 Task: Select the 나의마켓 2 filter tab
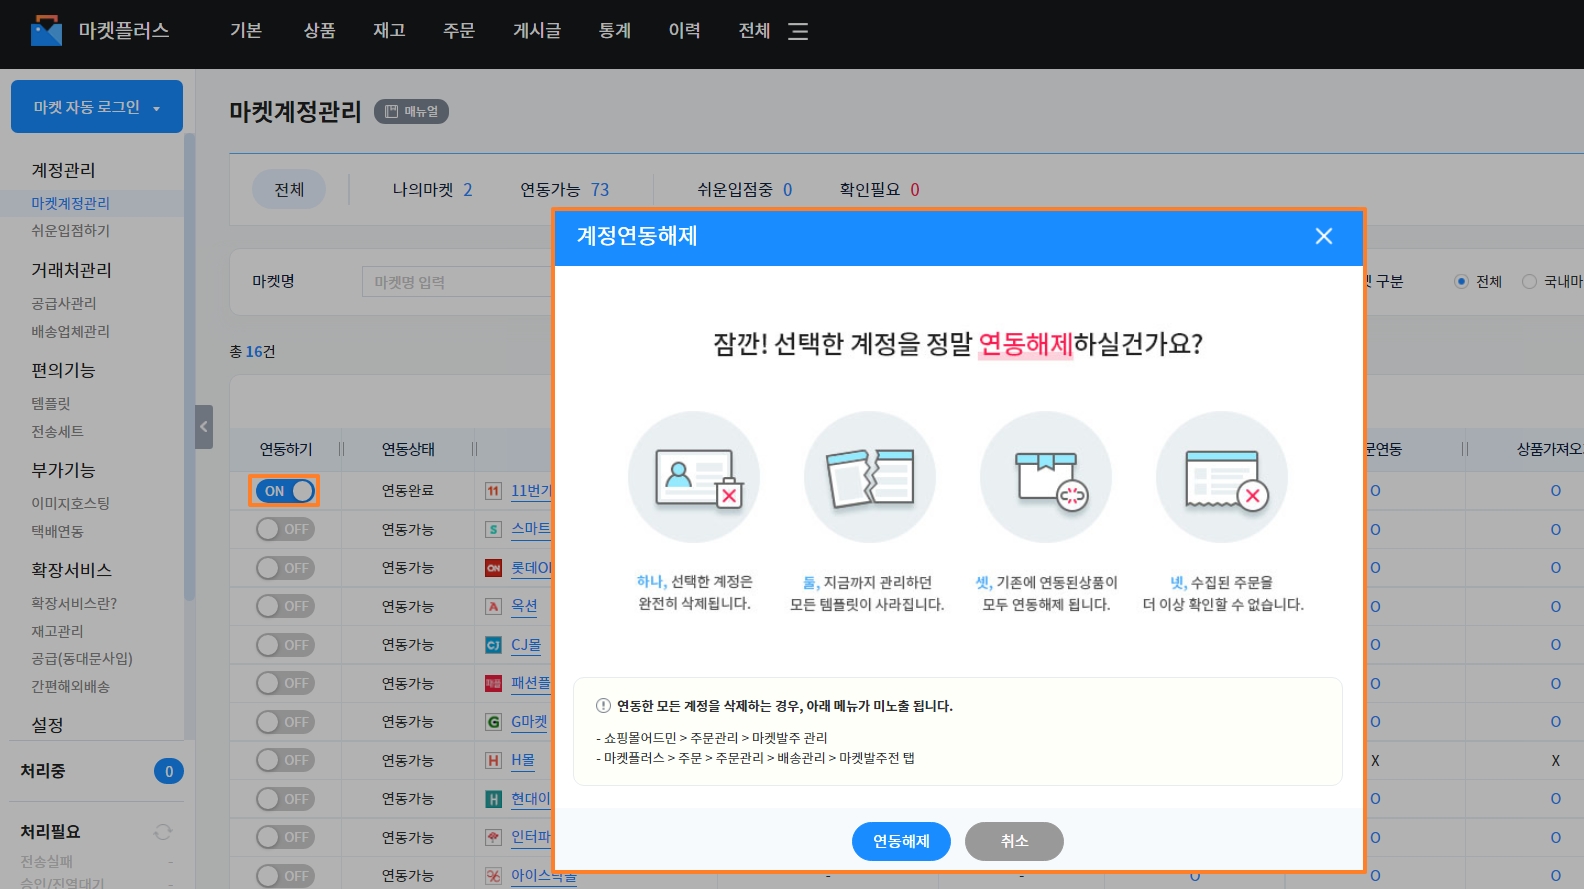[432, 190]
